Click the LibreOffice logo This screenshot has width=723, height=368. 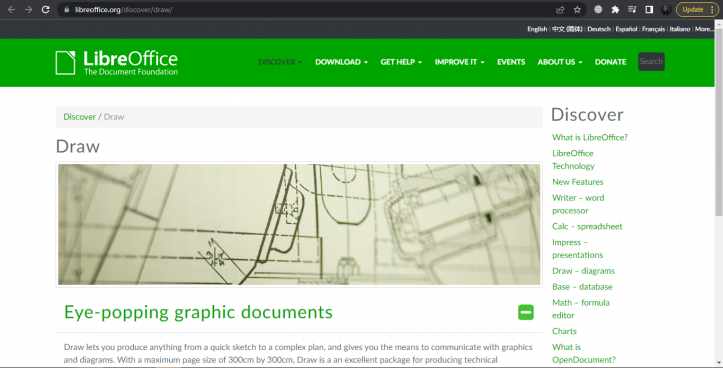[x=117, y=63]
